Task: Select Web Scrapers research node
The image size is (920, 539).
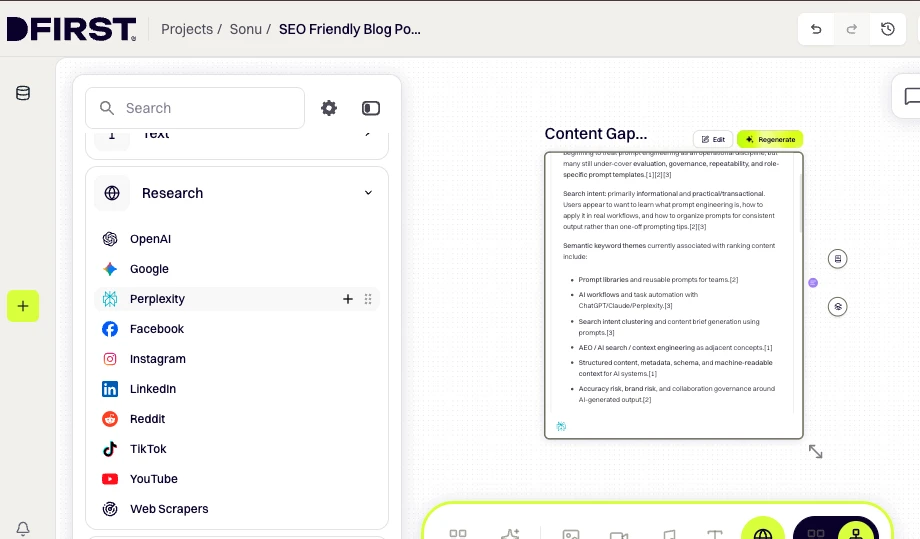Action: (237, 509)
